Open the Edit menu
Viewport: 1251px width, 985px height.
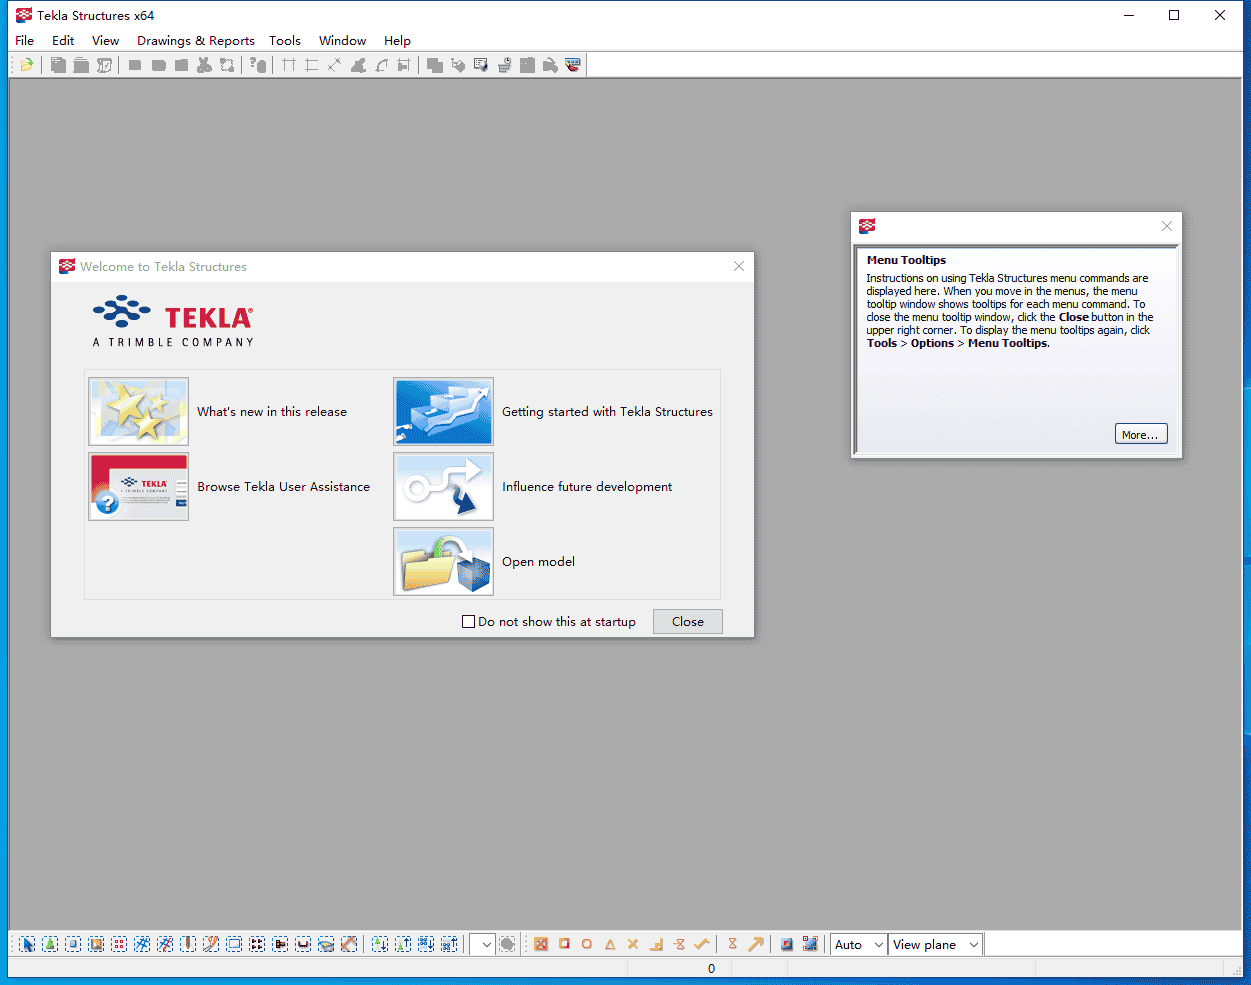coord(63,41)
